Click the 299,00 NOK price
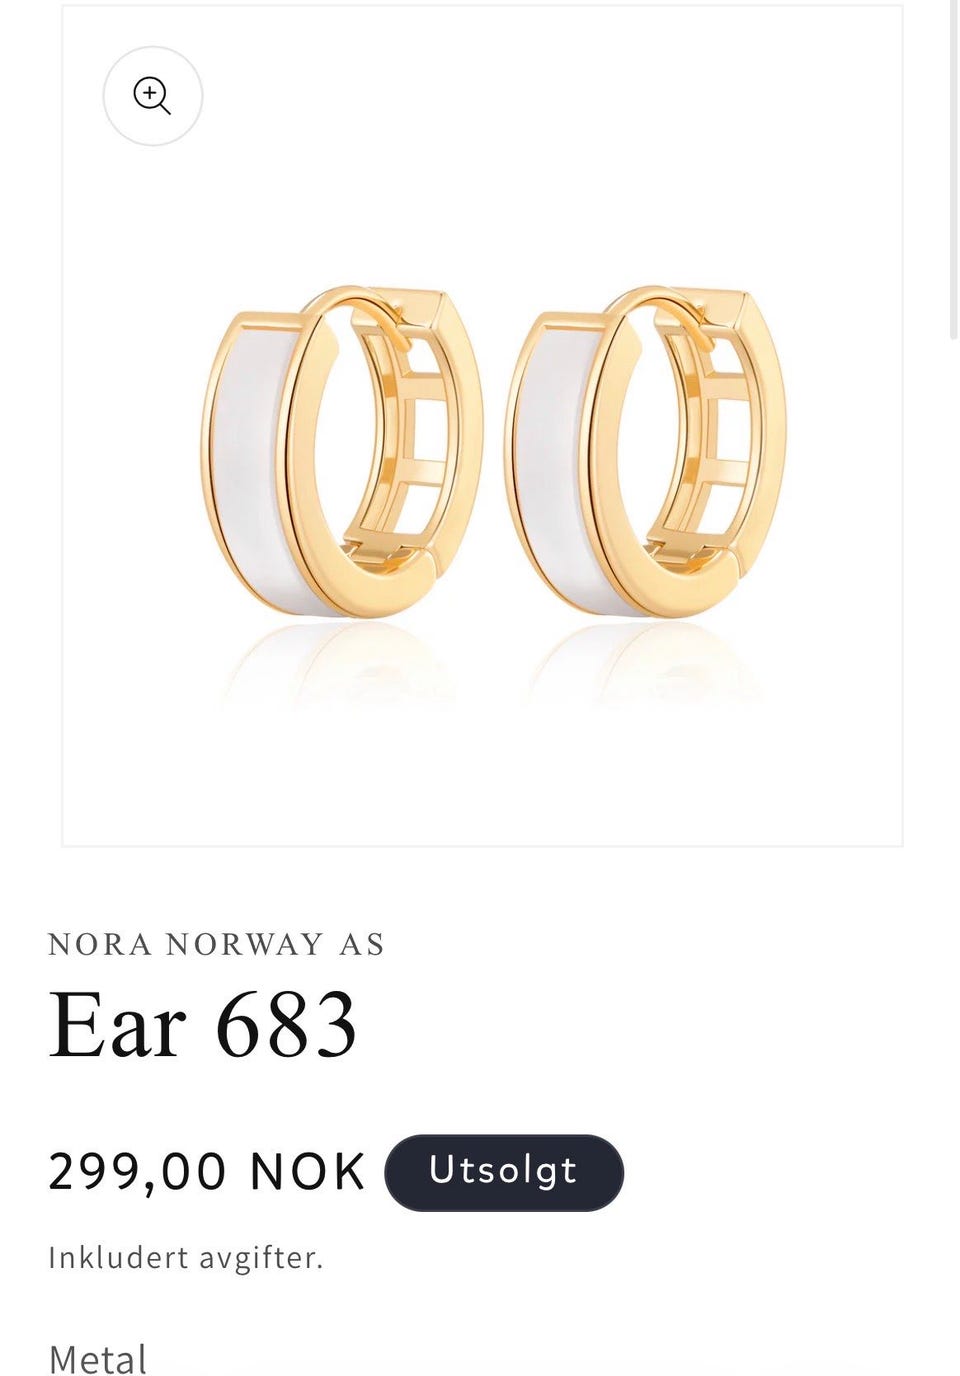The height and width of the screenshot is (1376, 960). (x=207, y=1172)
